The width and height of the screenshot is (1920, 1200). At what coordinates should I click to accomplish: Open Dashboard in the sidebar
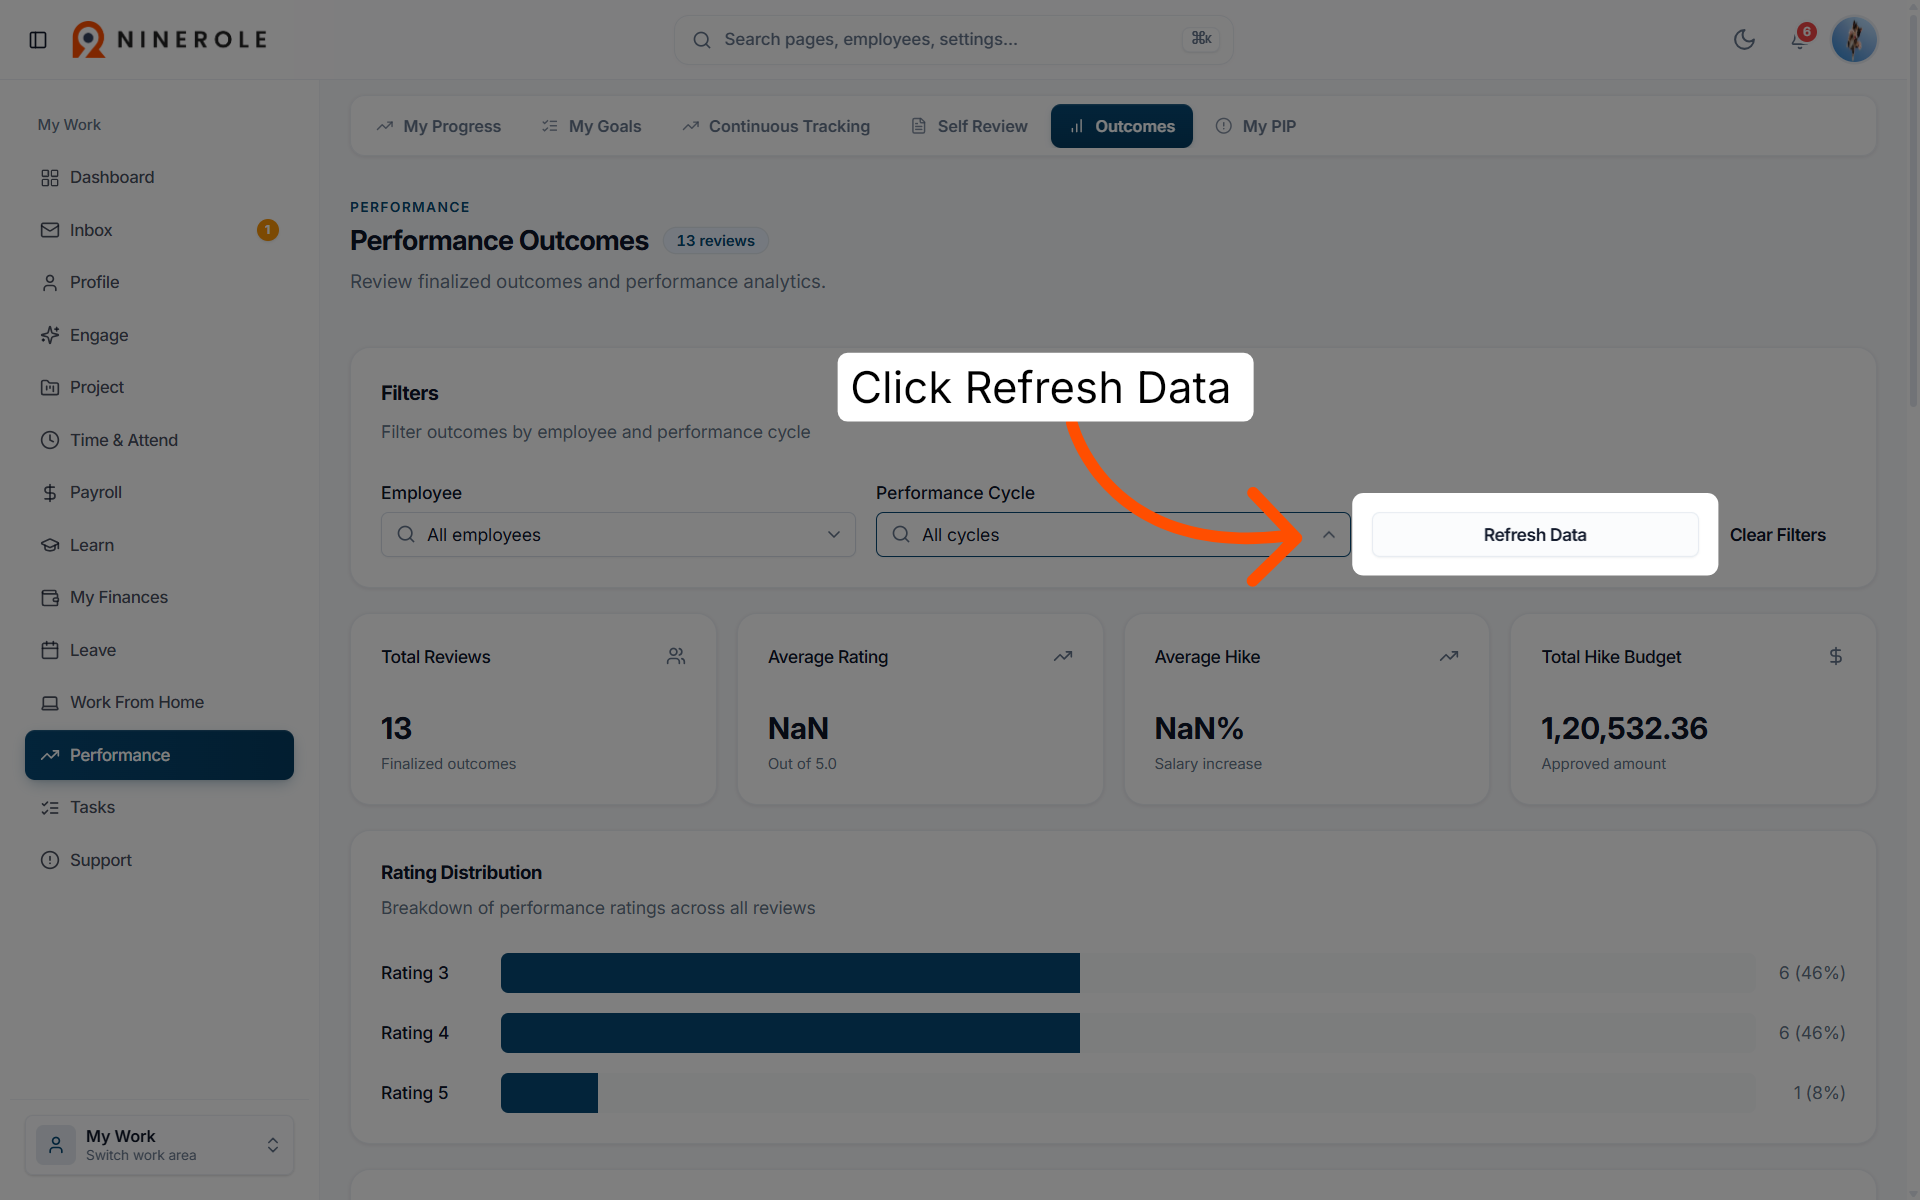pos(159,177)
